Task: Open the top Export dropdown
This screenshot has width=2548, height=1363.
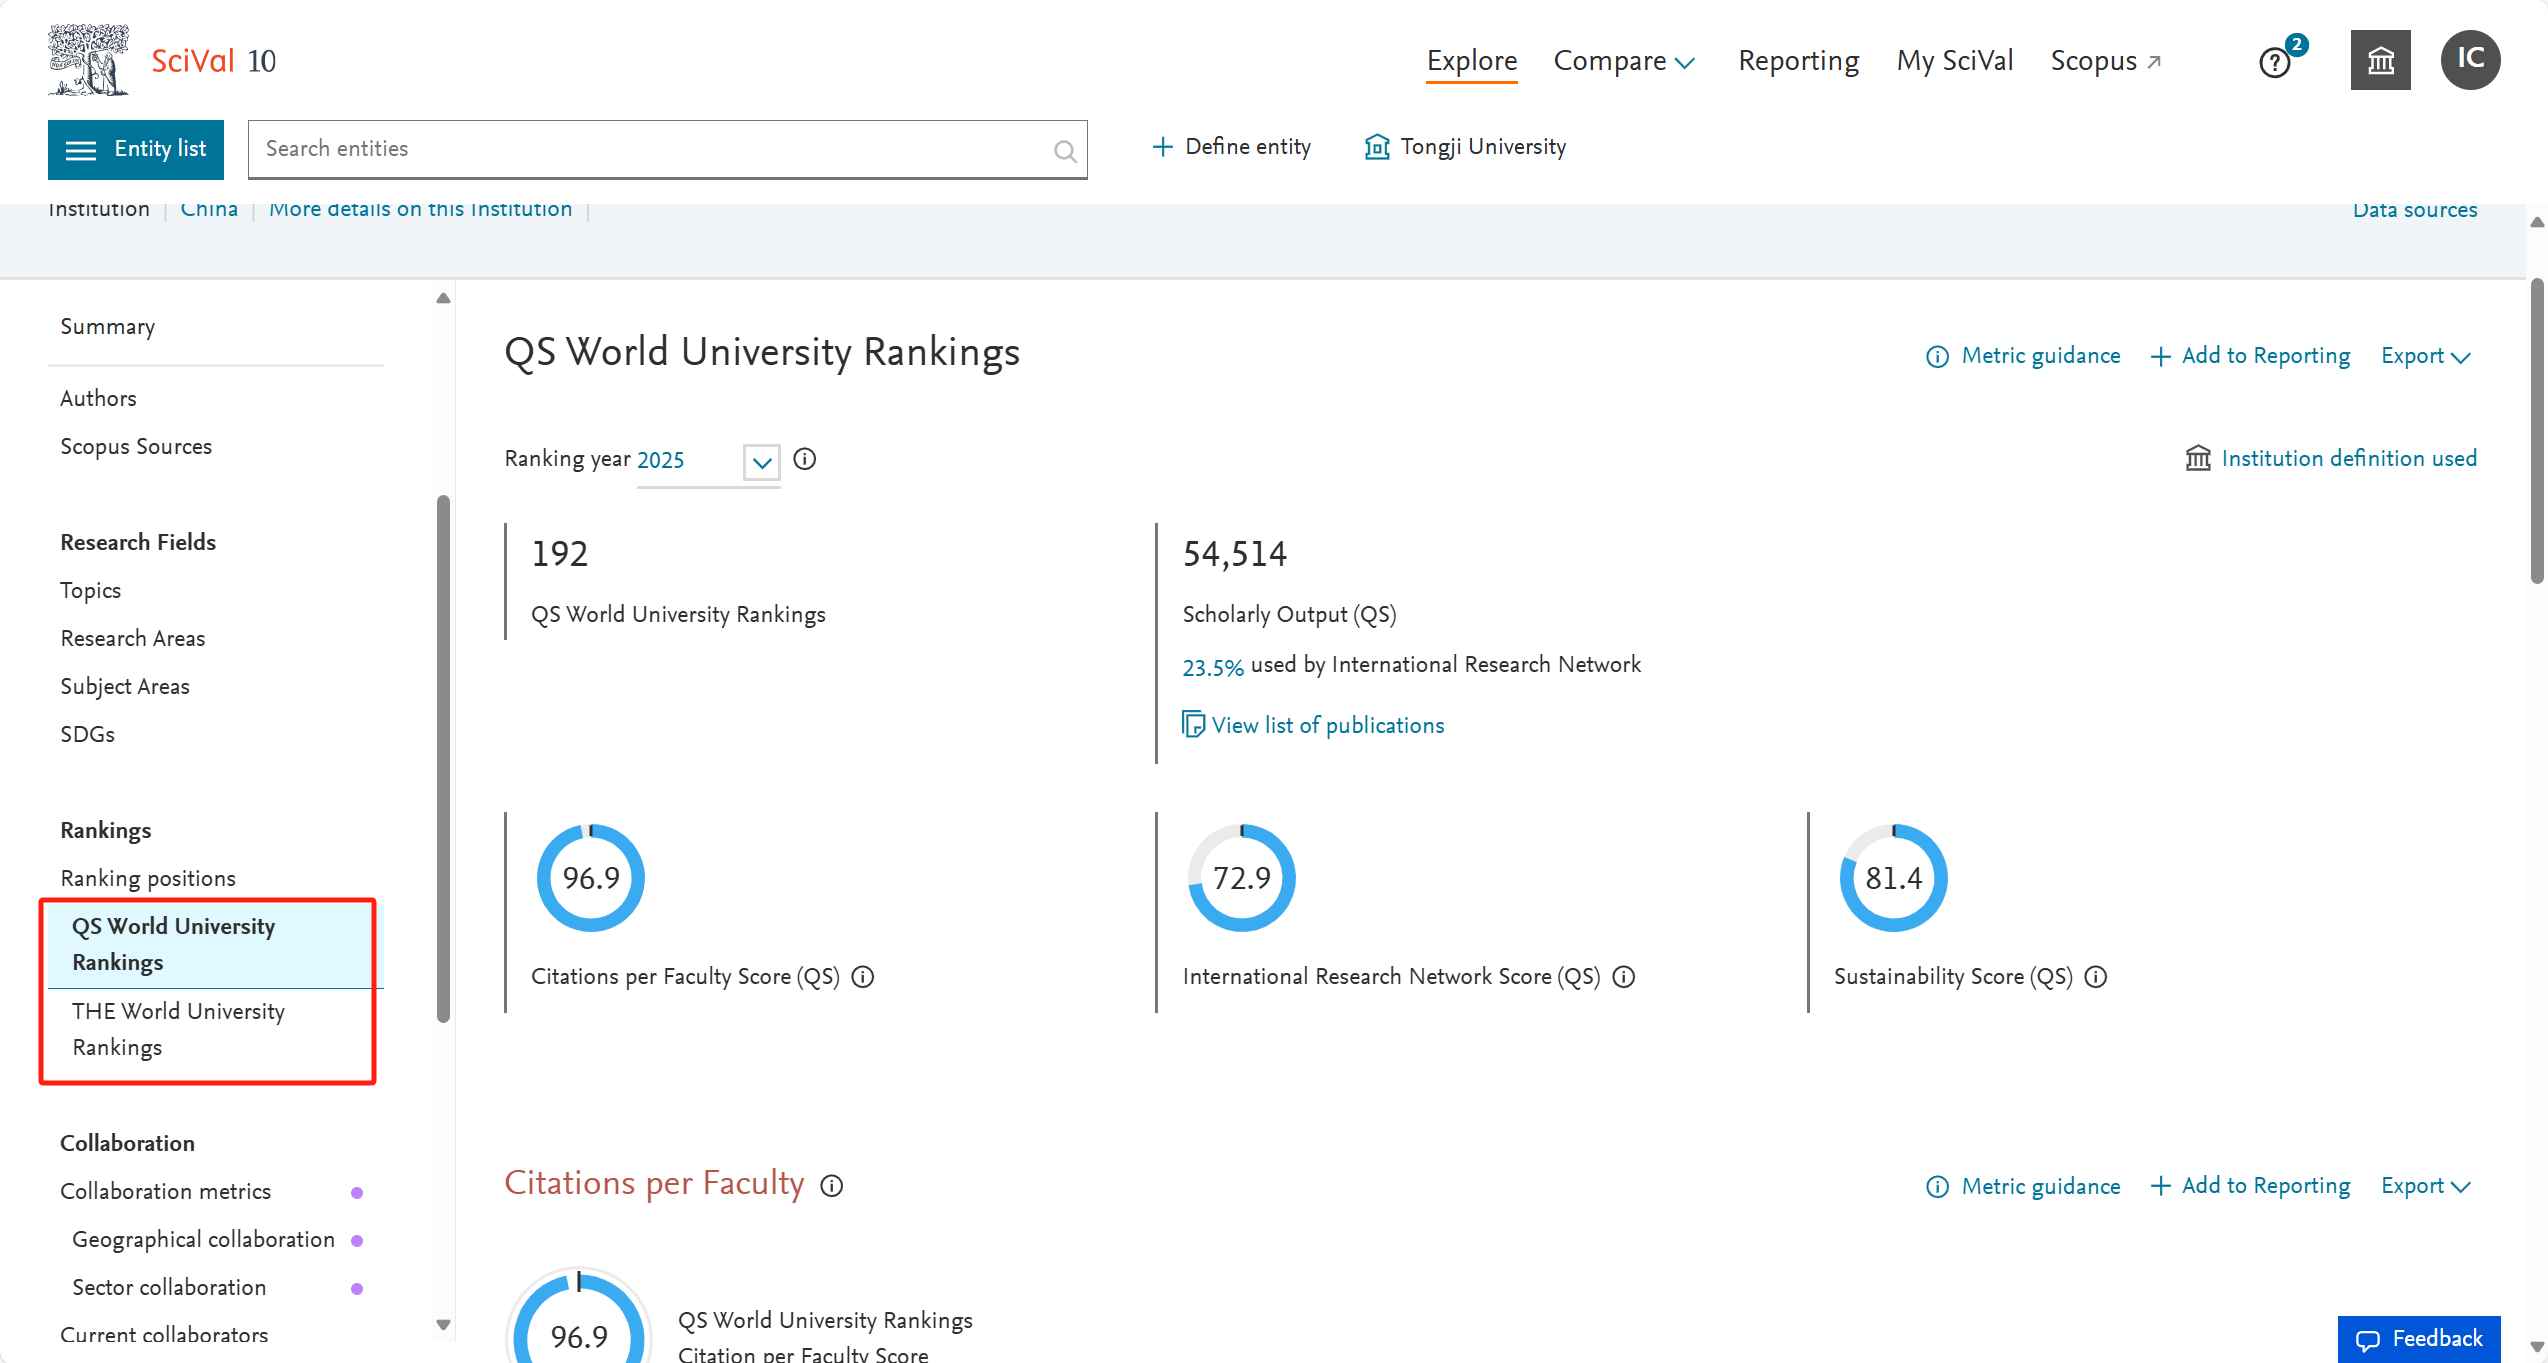Action: tap(2426, 356)
